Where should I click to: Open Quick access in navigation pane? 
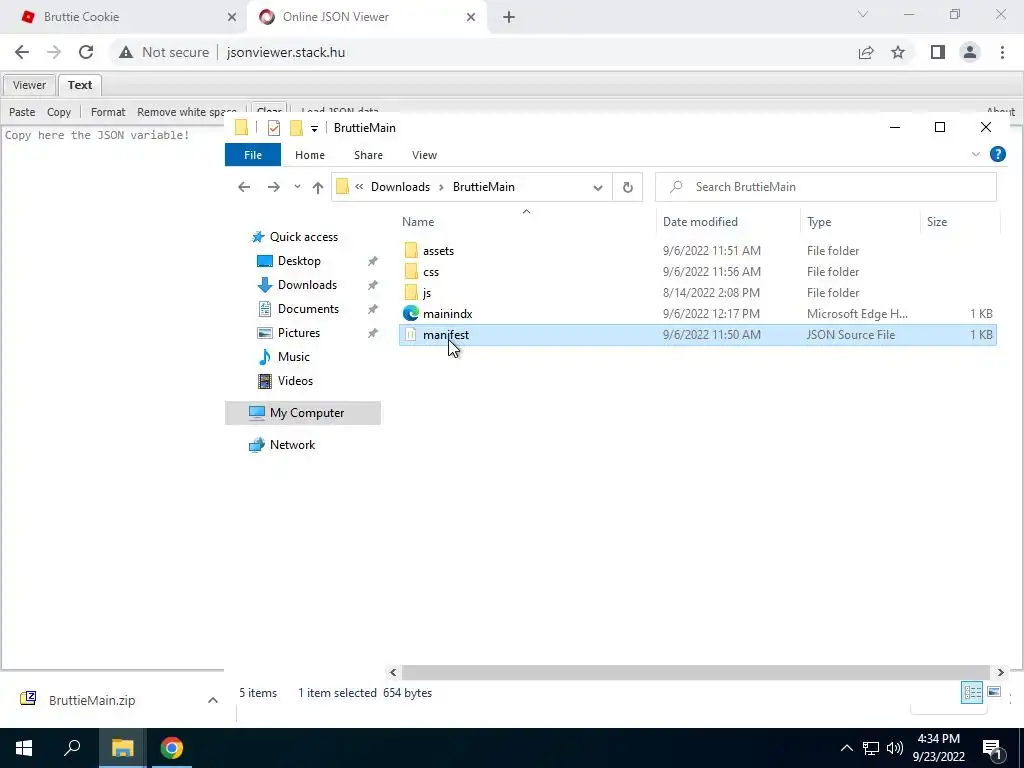click(304, 236)
